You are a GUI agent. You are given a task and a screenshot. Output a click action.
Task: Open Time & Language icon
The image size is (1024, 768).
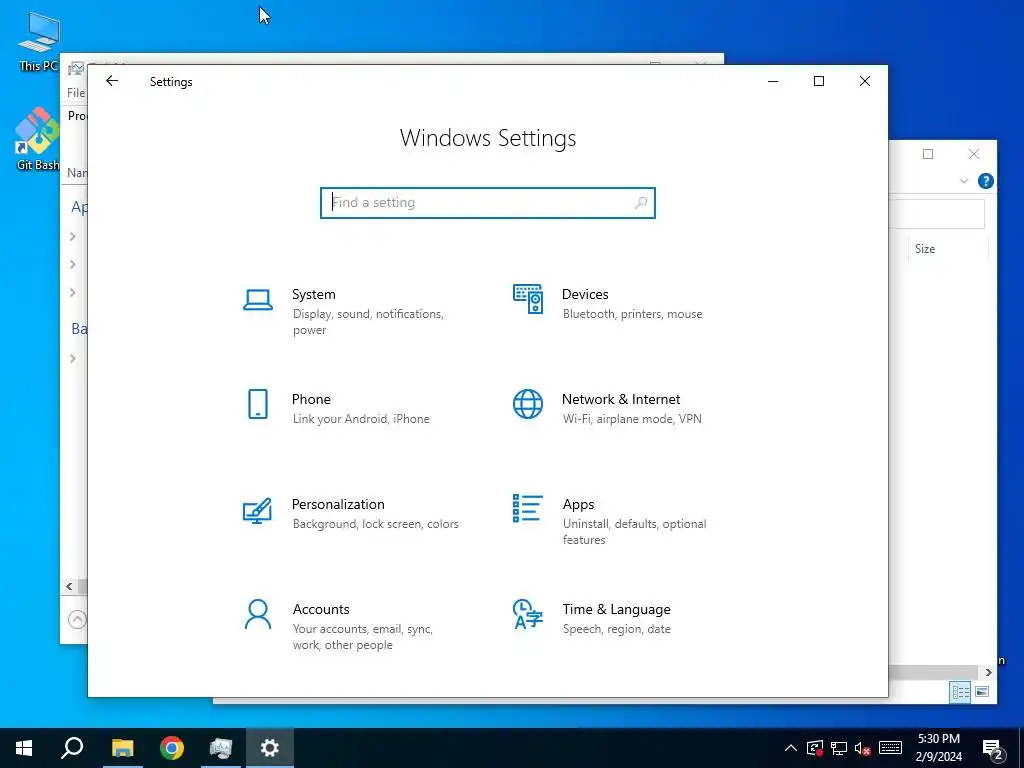tap(528, 614)
